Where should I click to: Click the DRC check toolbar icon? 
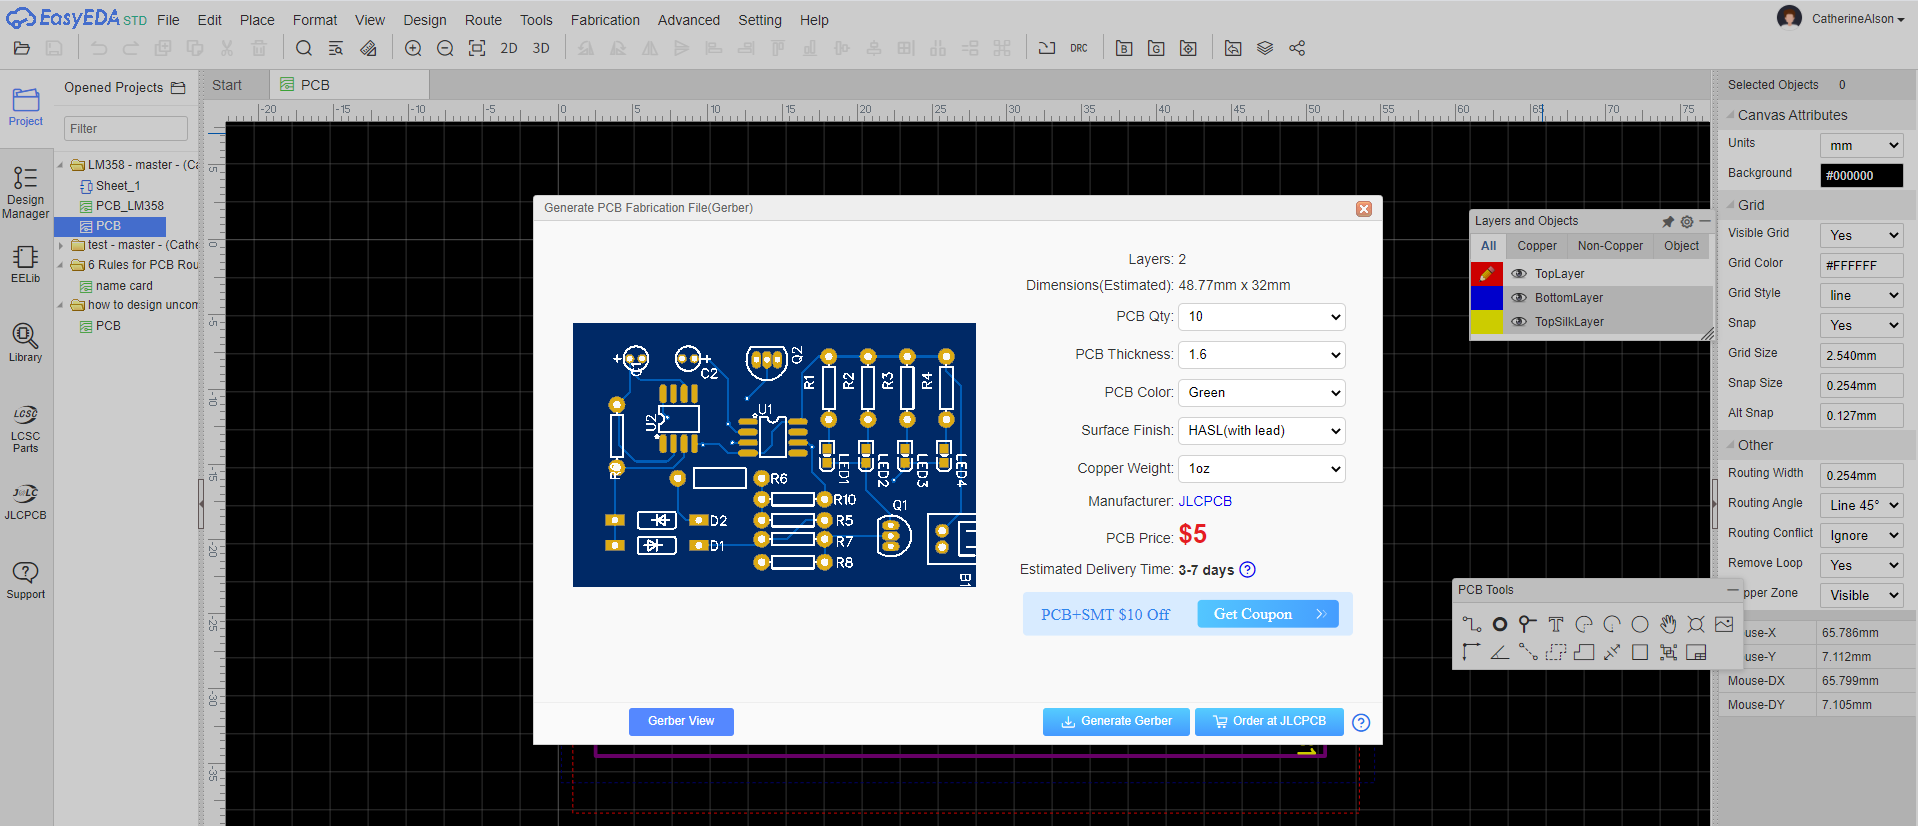pos(1078,48)
